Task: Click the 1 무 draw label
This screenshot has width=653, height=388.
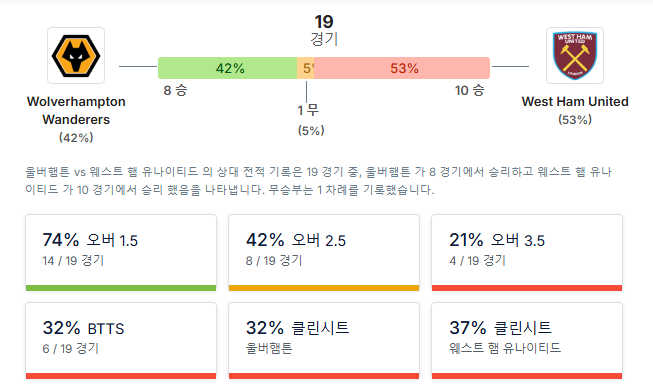Action: coord(308,110)
